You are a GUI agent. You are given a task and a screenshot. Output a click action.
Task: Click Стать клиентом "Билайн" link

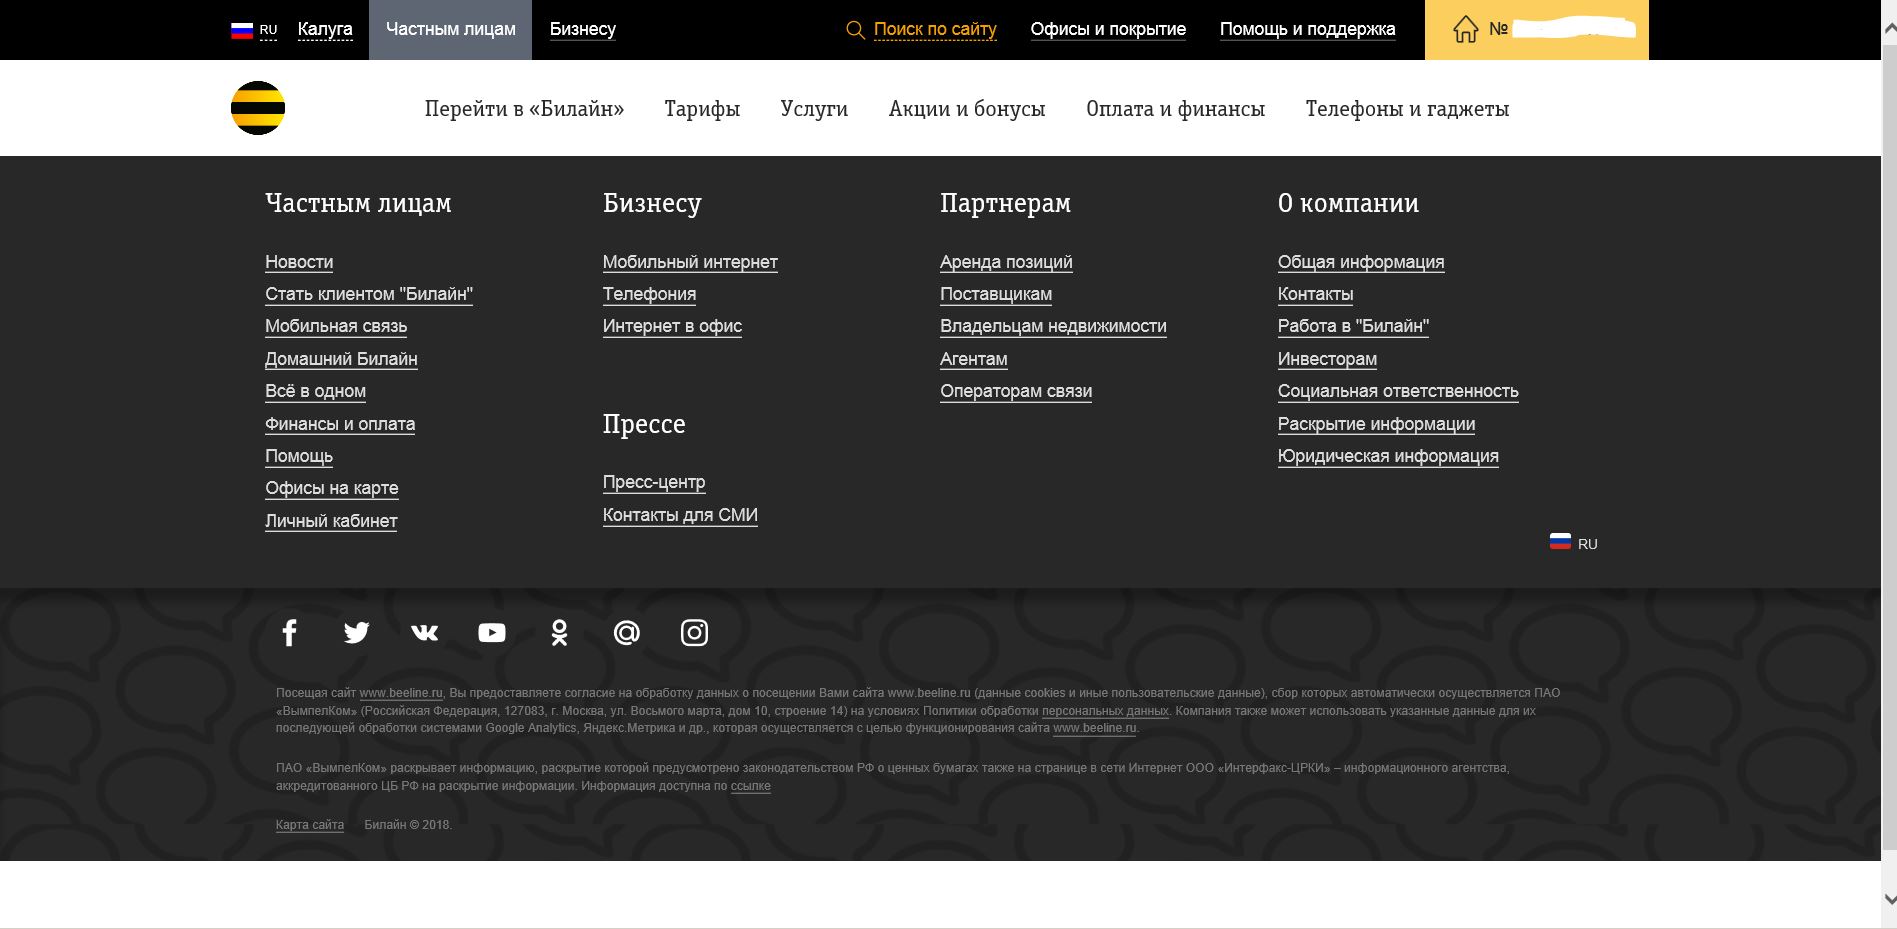click(x=369, y=294)
